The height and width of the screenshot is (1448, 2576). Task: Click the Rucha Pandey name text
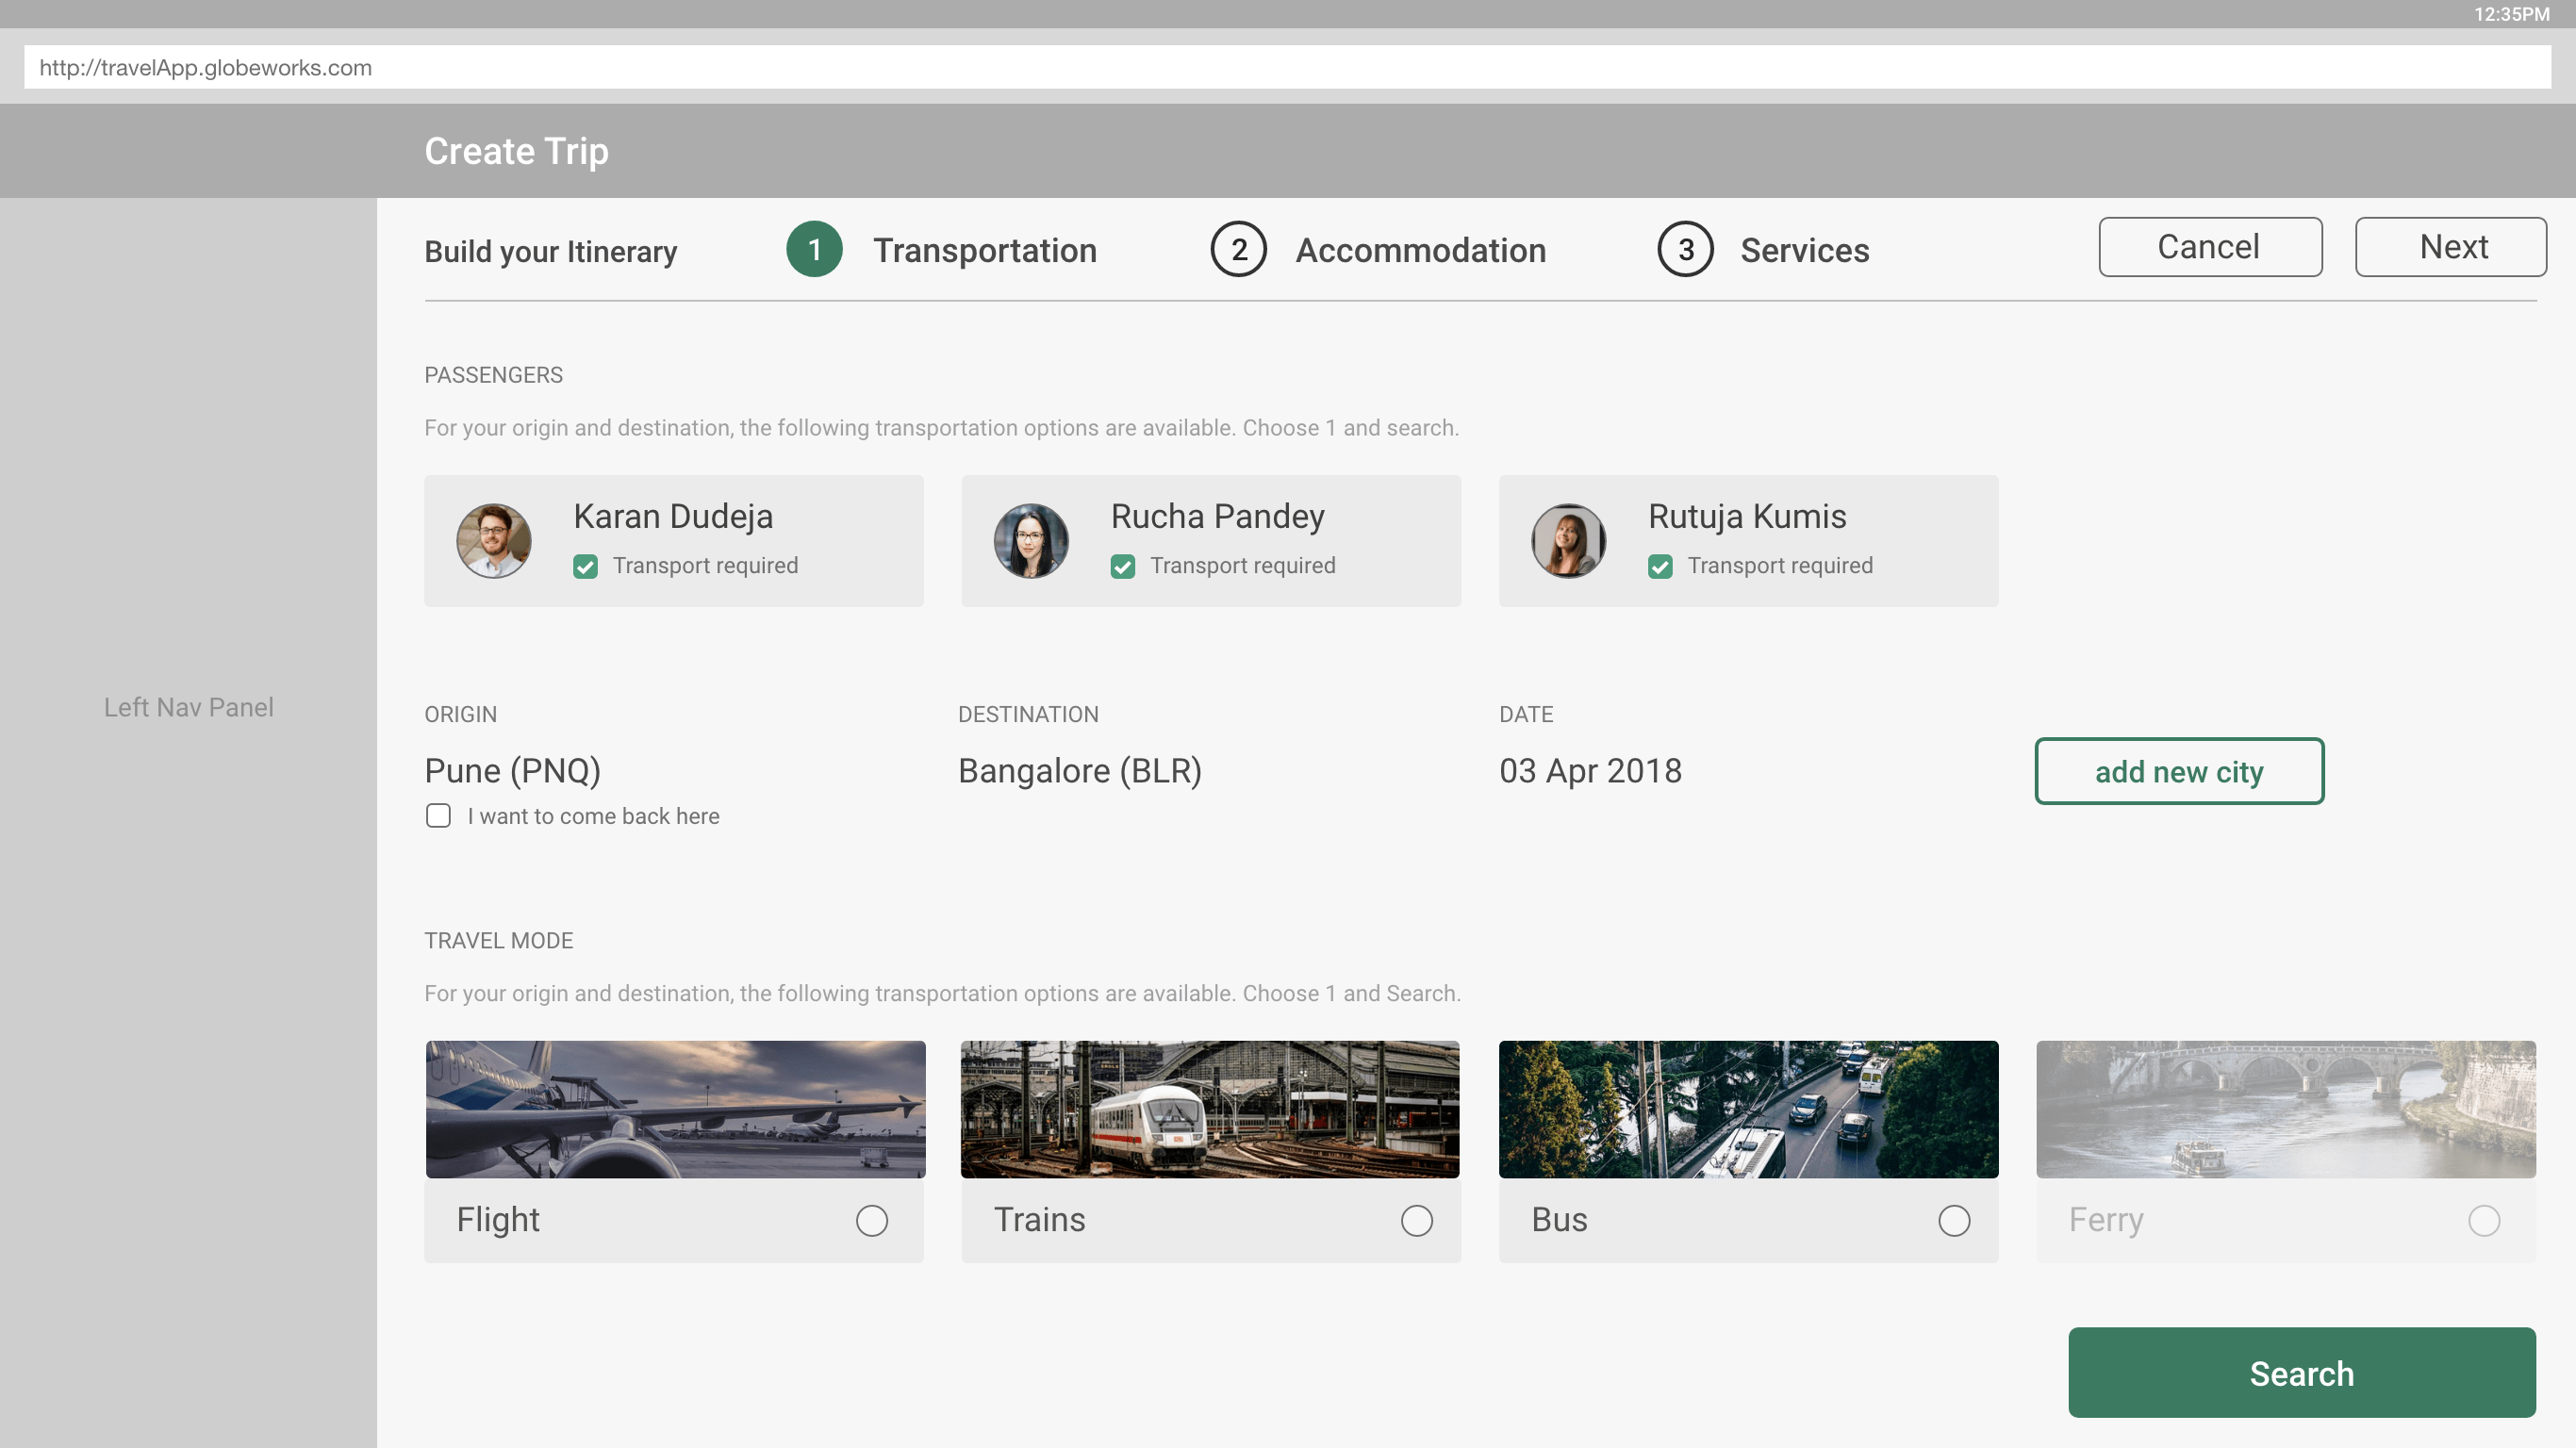[x=1217, y=516]
